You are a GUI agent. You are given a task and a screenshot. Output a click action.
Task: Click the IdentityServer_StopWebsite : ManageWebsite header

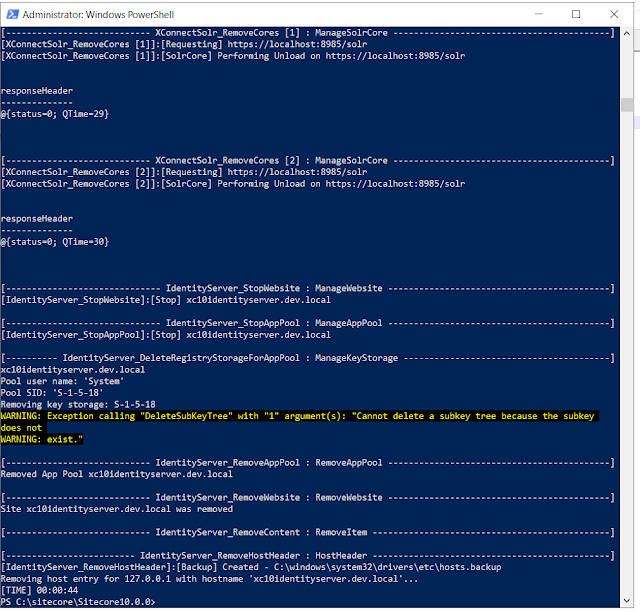pyautogui.click(x=308, y=288)
